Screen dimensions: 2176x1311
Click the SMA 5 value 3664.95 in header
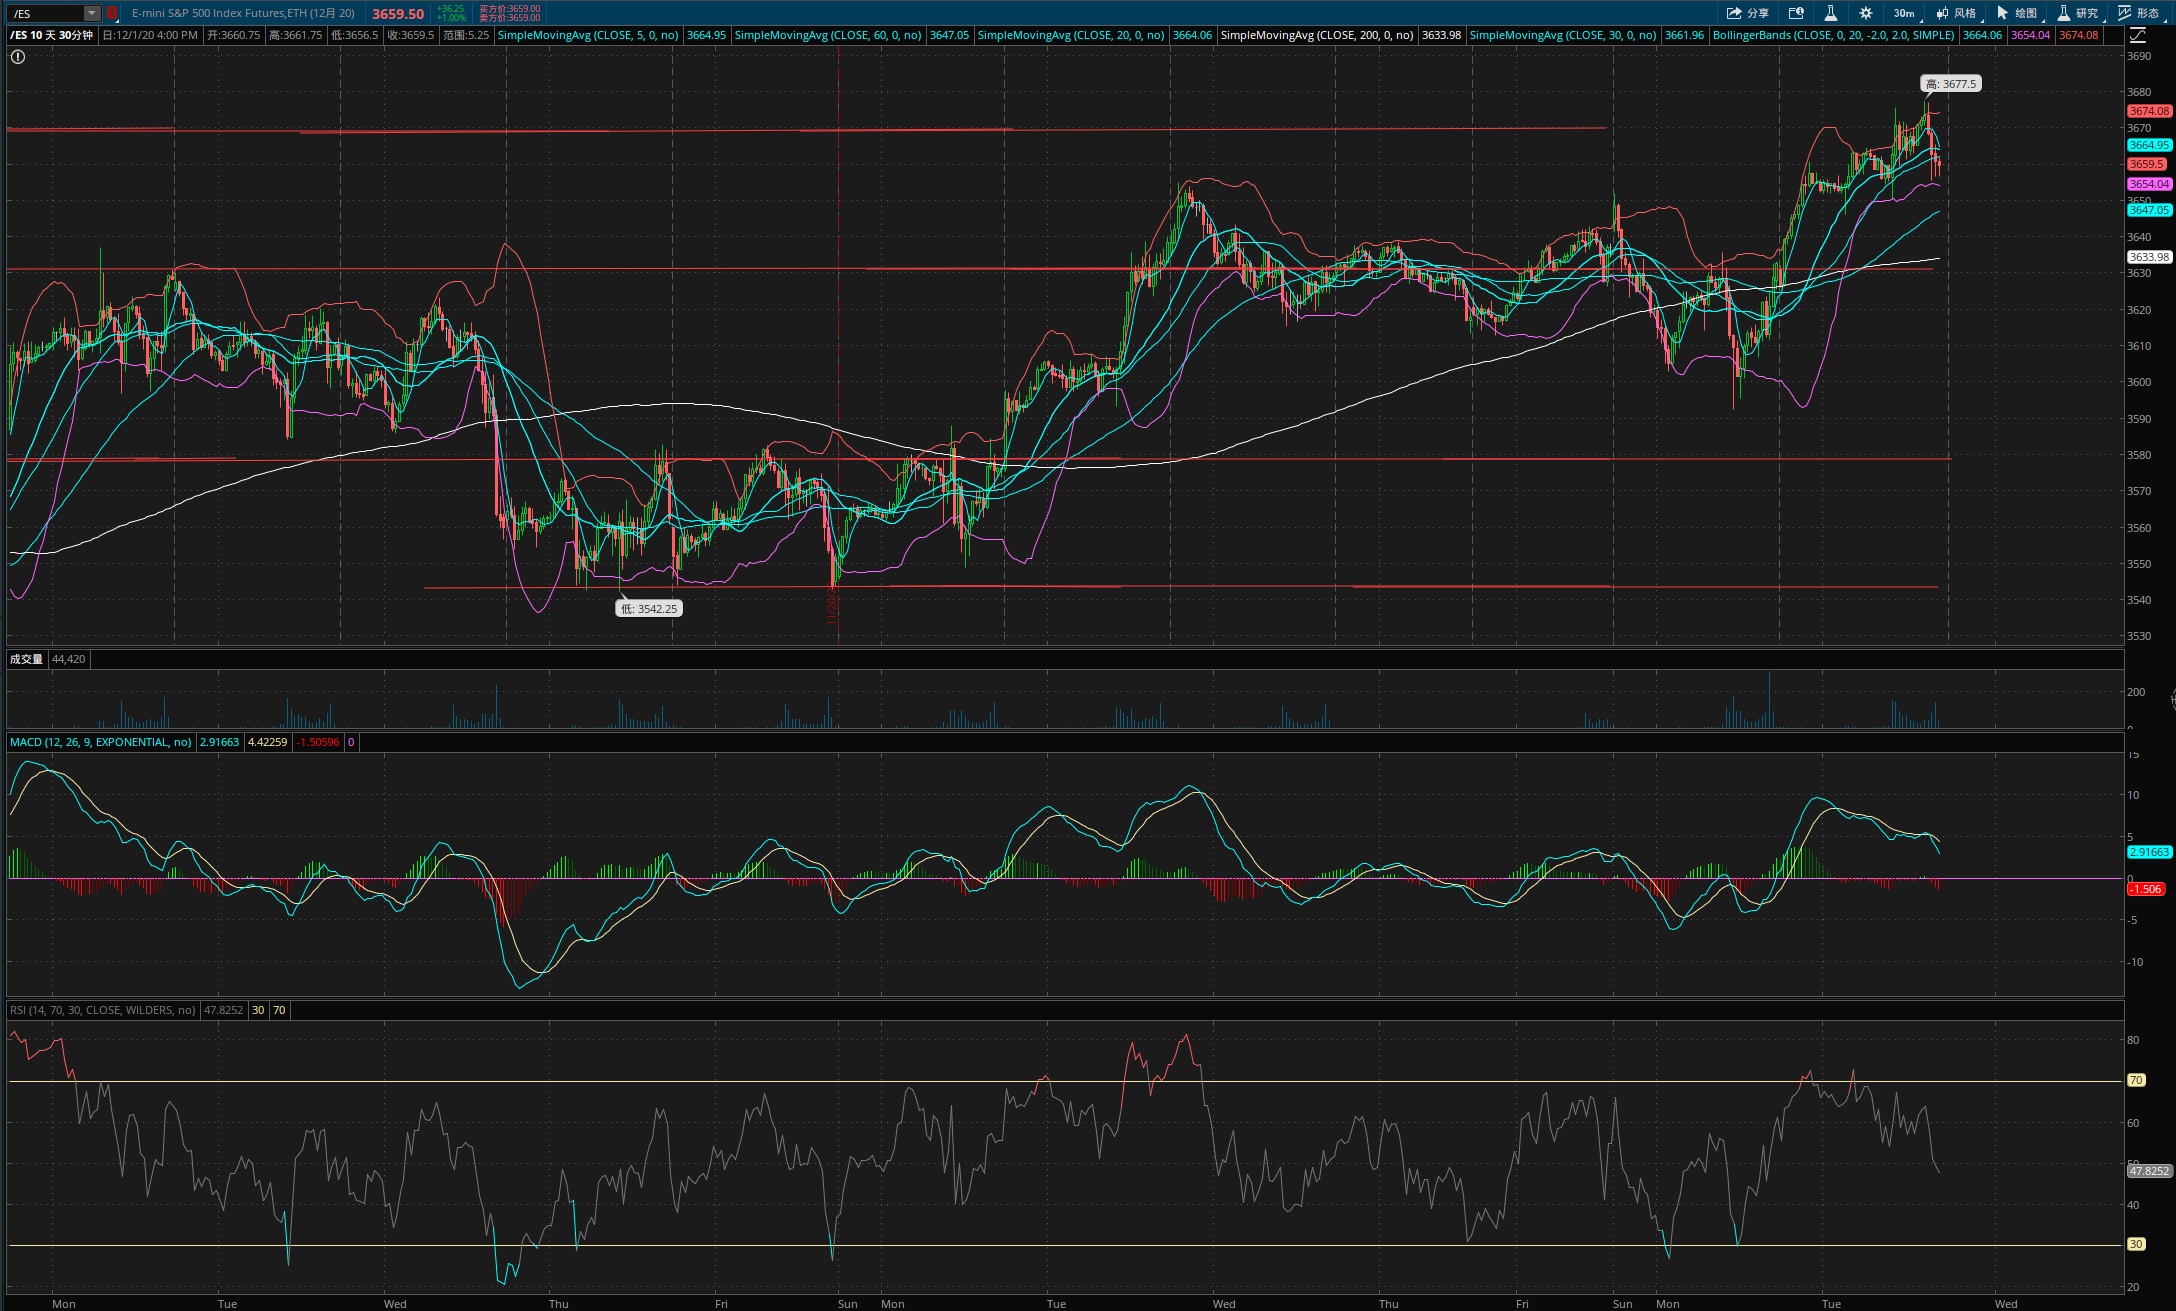click(706, 35)
